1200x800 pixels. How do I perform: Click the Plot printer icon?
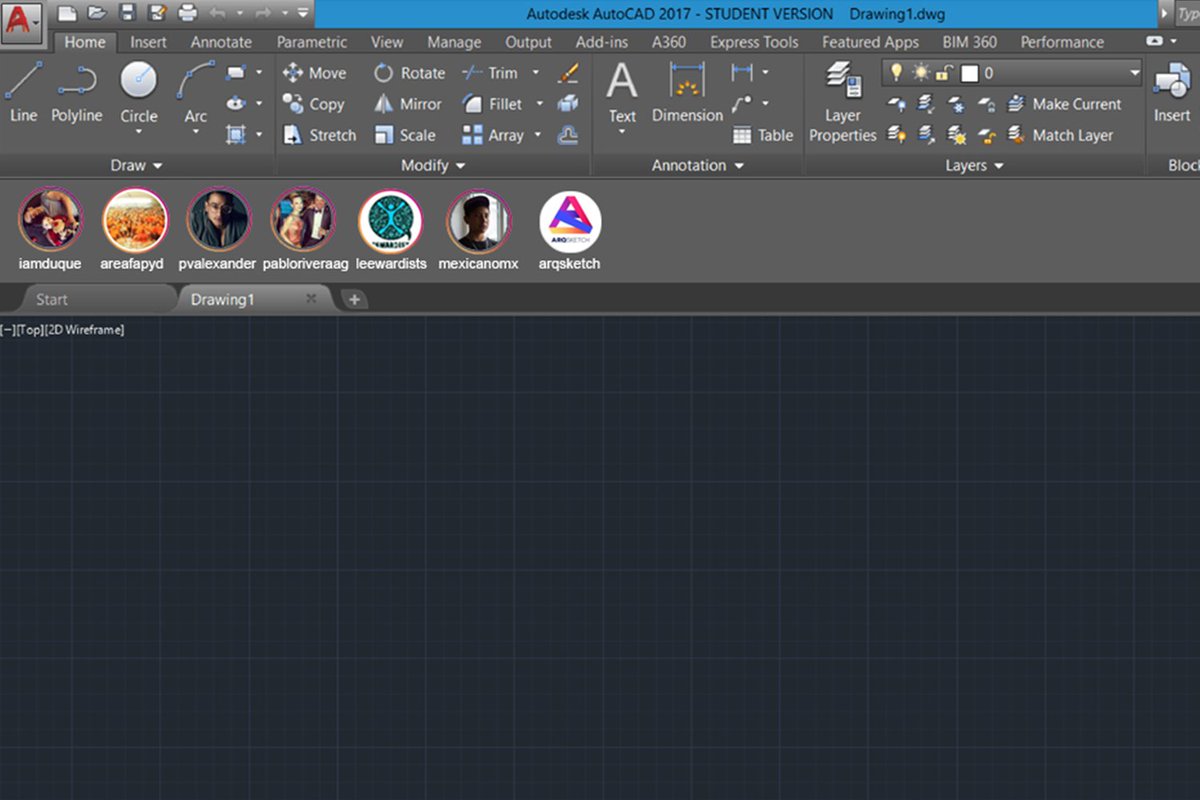pyautogui.click(x=187, y=13)
